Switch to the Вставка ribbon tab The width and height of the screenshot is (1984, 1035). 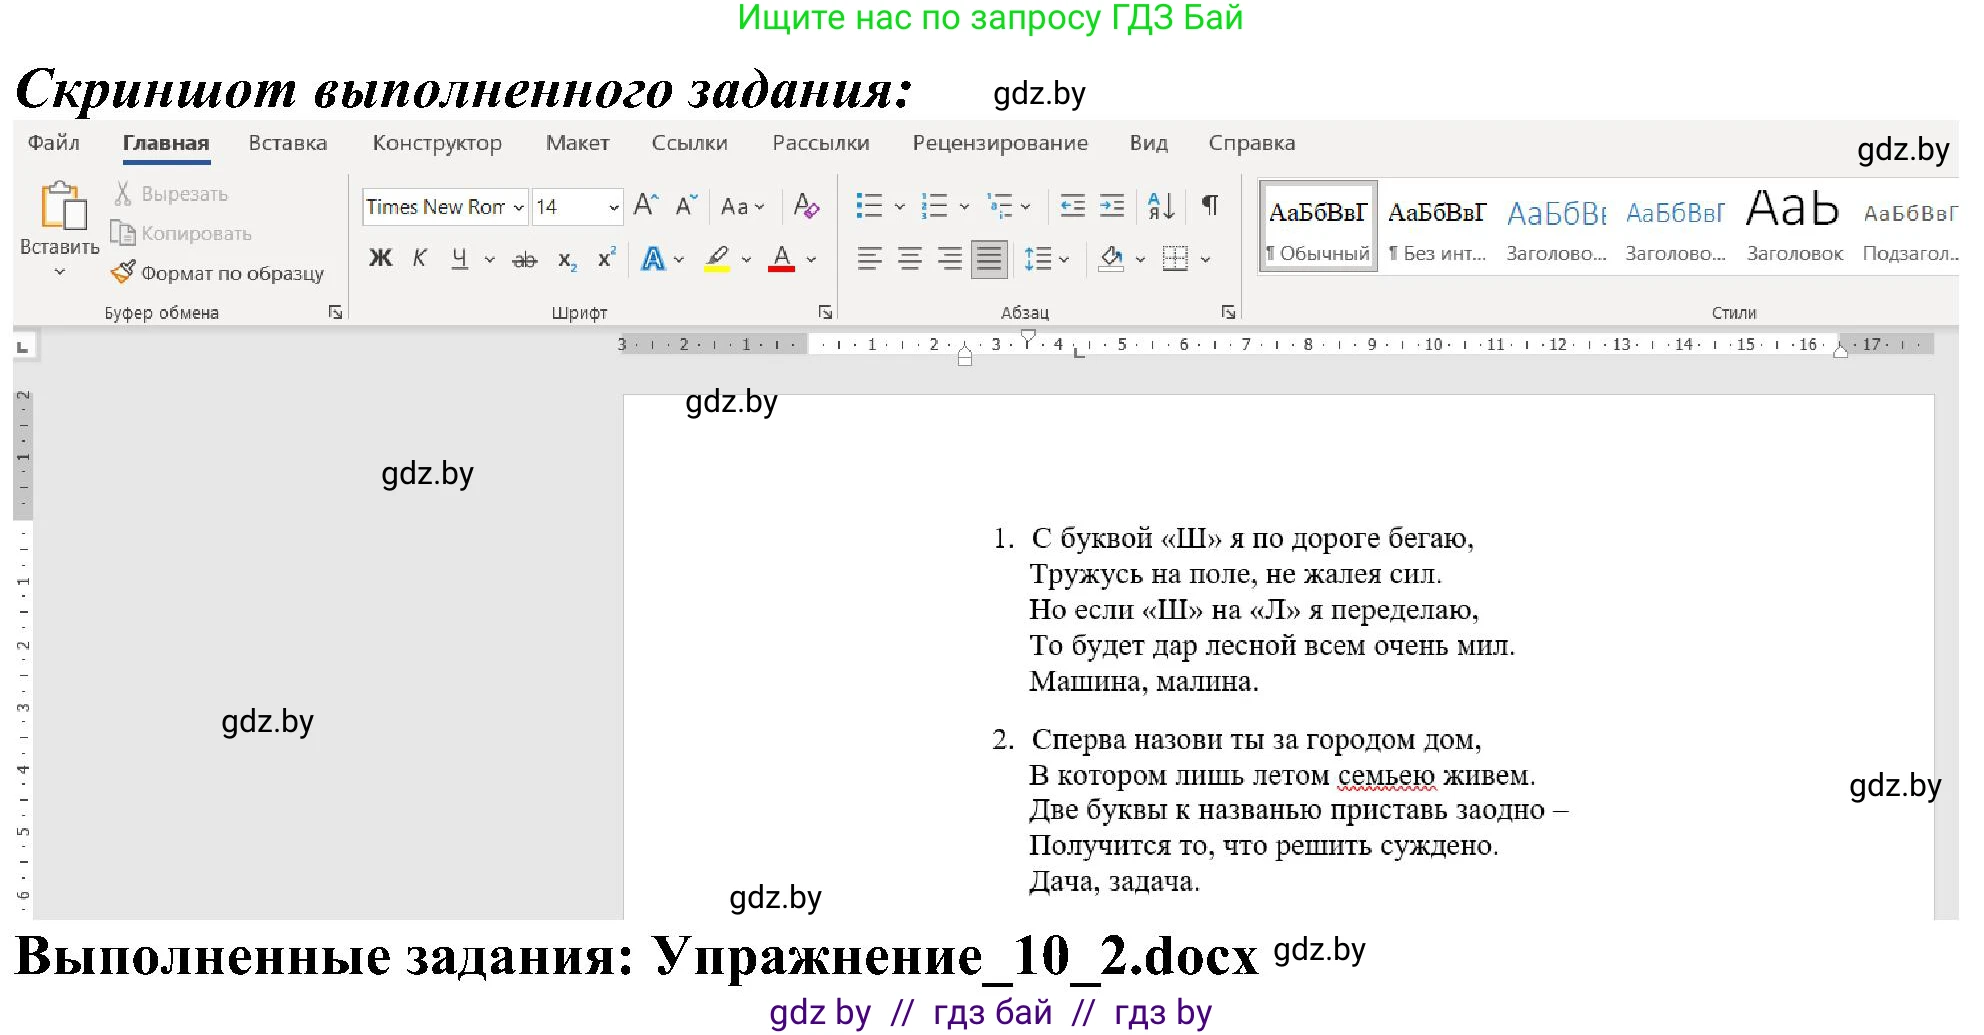click(x=287, y=142)
